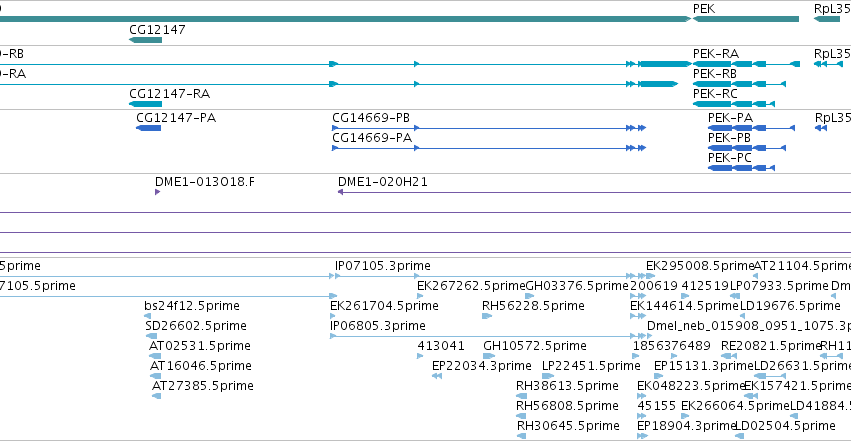
Task: Select the PEK gene feature bar
Action: 746,19
